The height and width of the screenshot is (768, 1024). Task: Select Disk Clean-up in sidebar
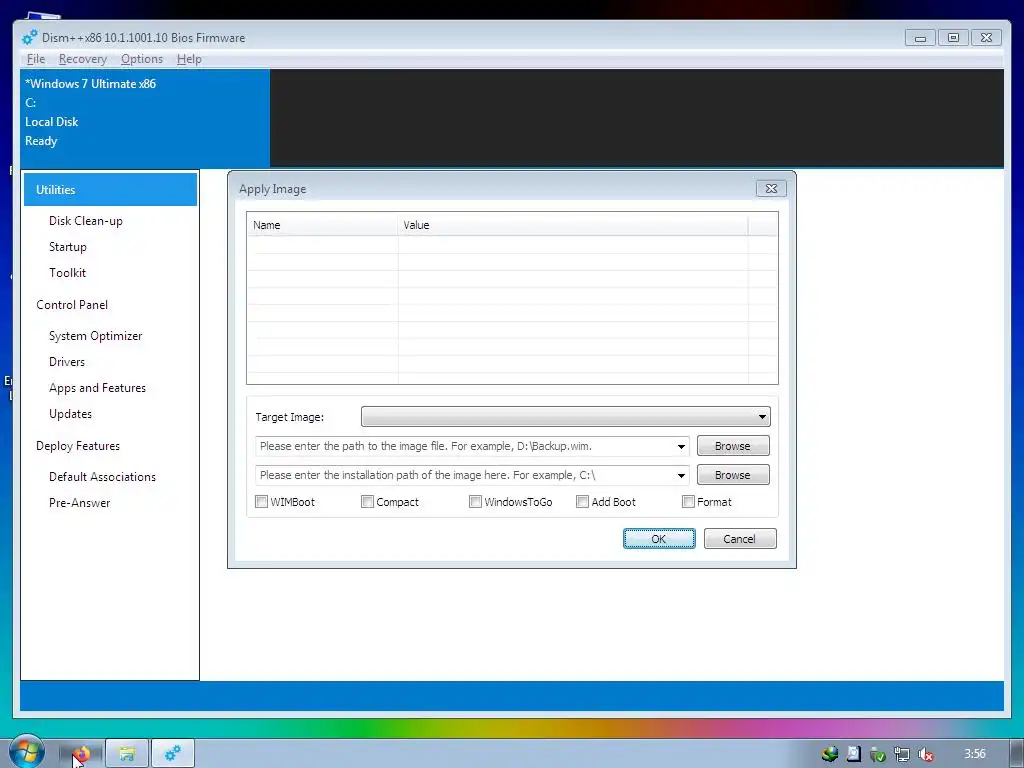(86, 221)
